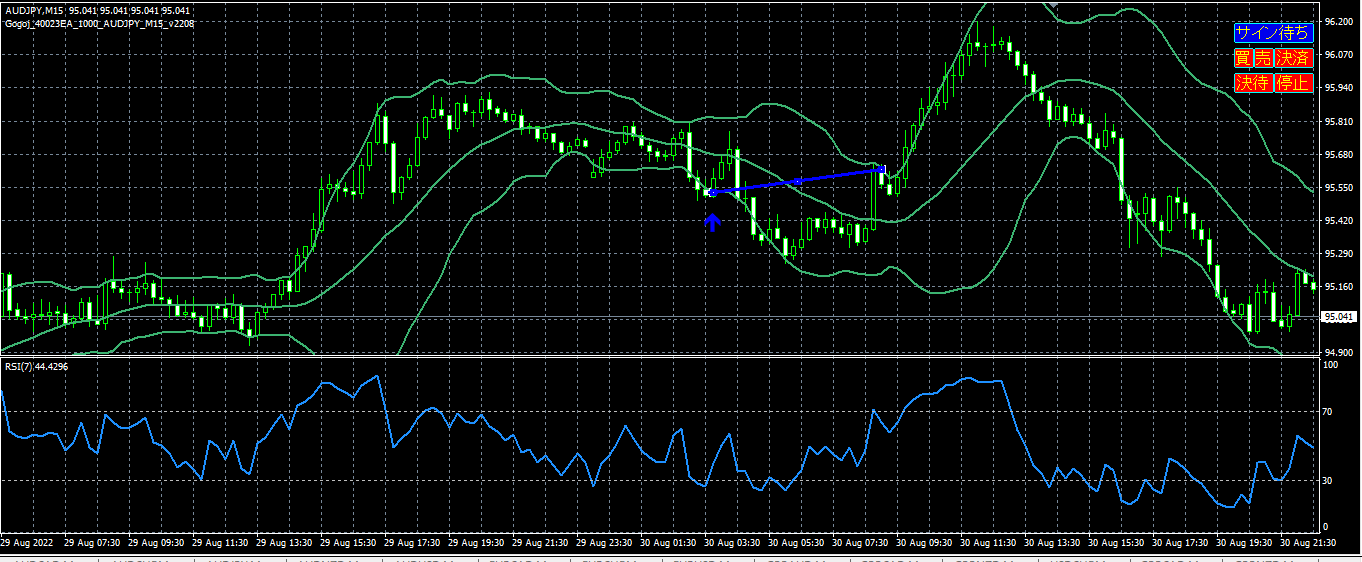Click the 94.900 price scale label

[1339, 352]
